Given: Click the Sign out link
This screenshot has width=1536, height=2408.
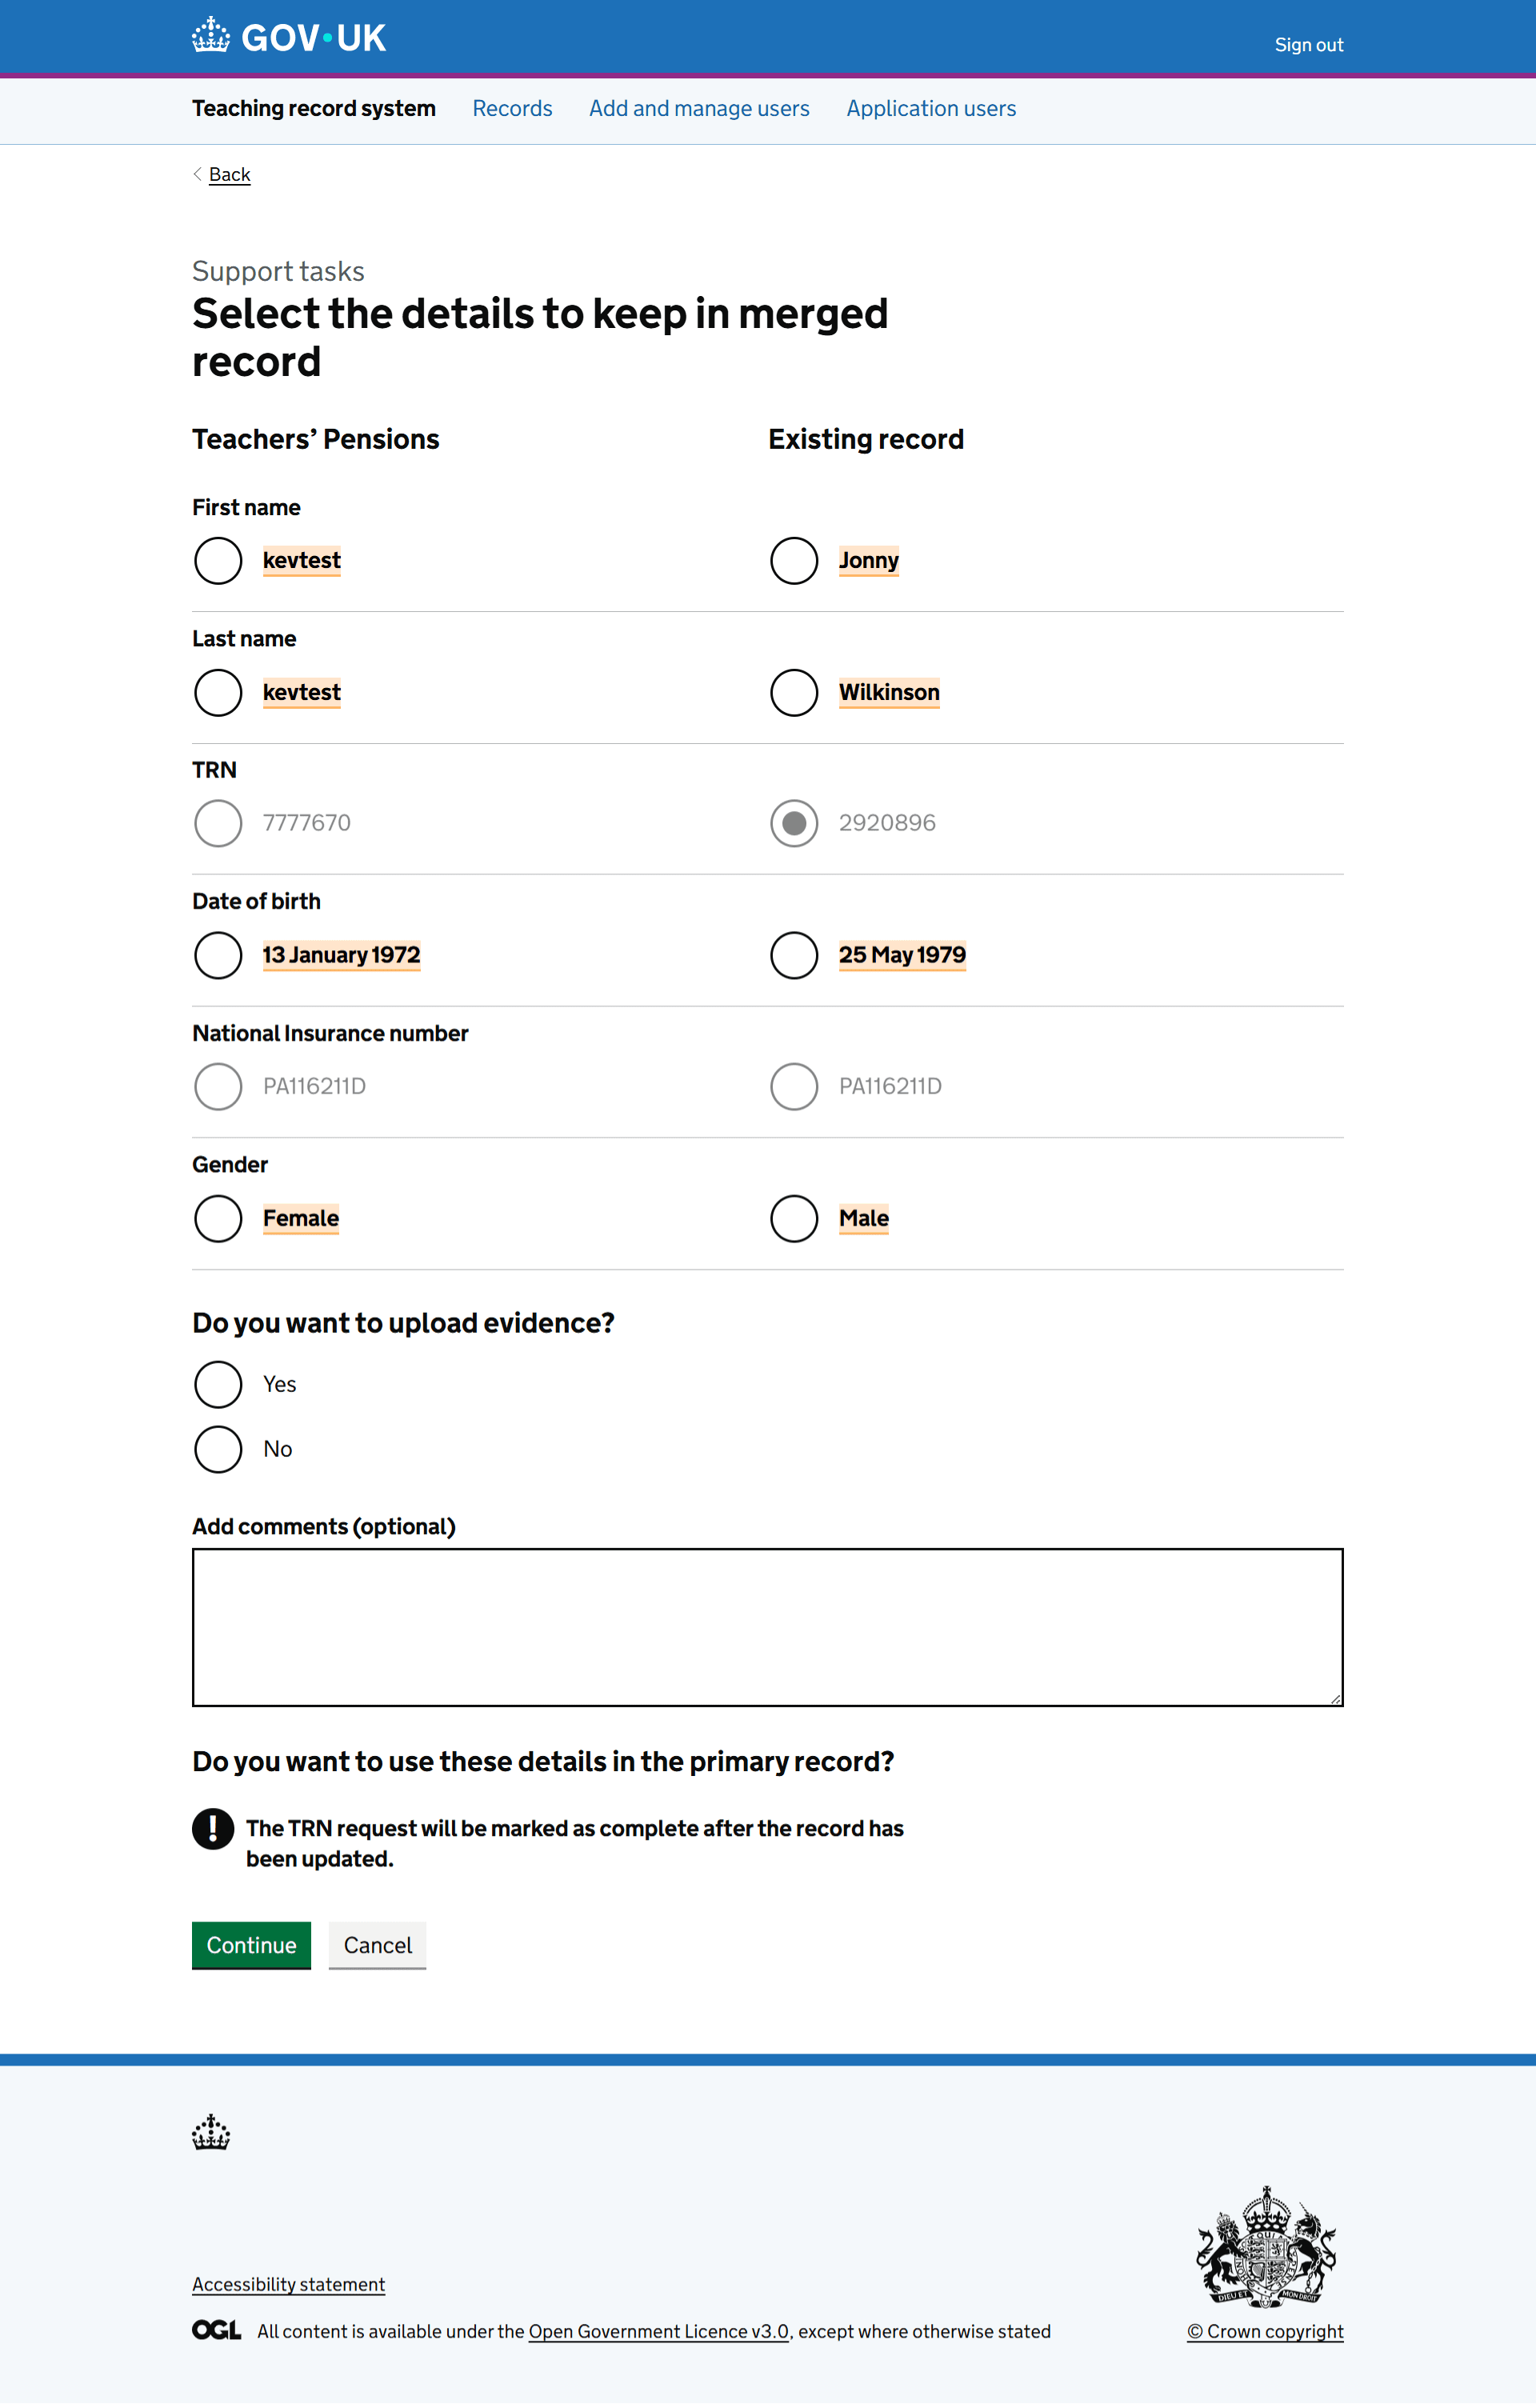Looking at the screenshot, I should coord(1308,45).
